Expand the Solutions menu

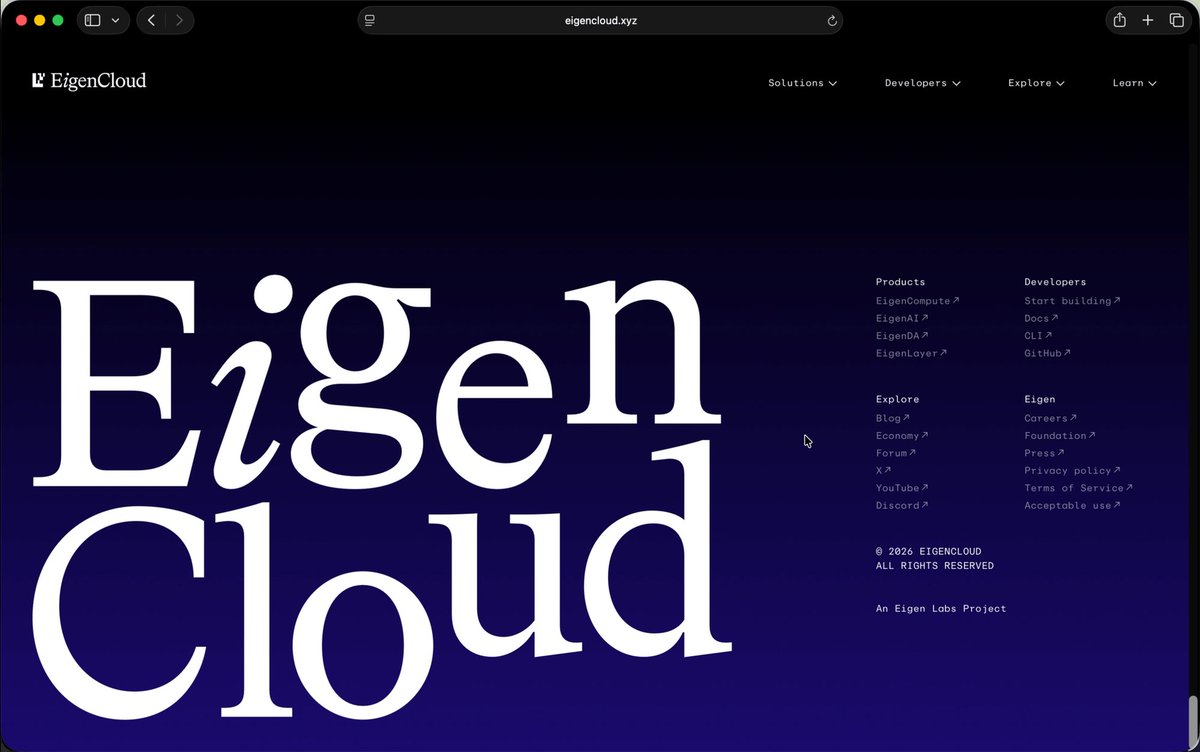[x=802, y=83]
